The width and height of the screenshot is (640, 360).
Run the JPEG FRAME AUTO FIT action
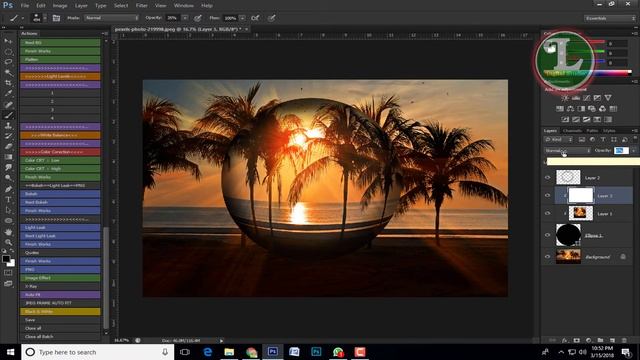60,303
